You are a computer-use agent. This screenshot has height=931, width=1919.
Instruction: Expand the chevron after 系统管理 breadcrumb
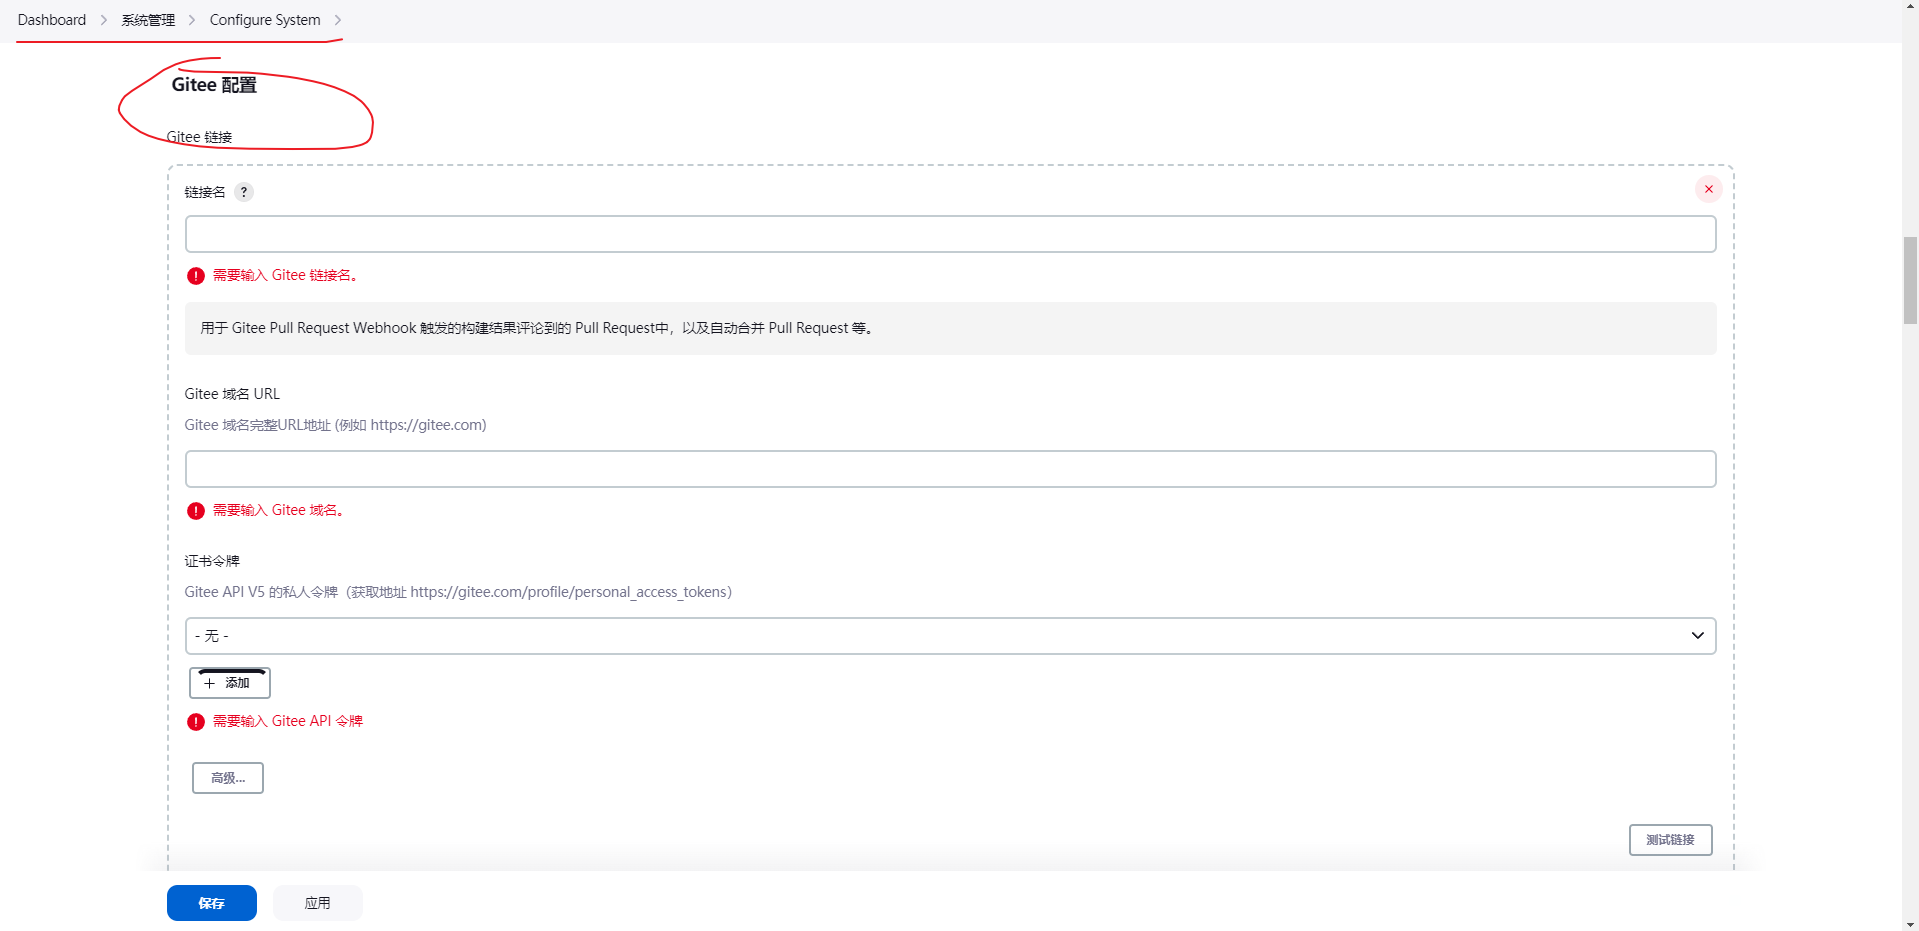tap(192, 20)
